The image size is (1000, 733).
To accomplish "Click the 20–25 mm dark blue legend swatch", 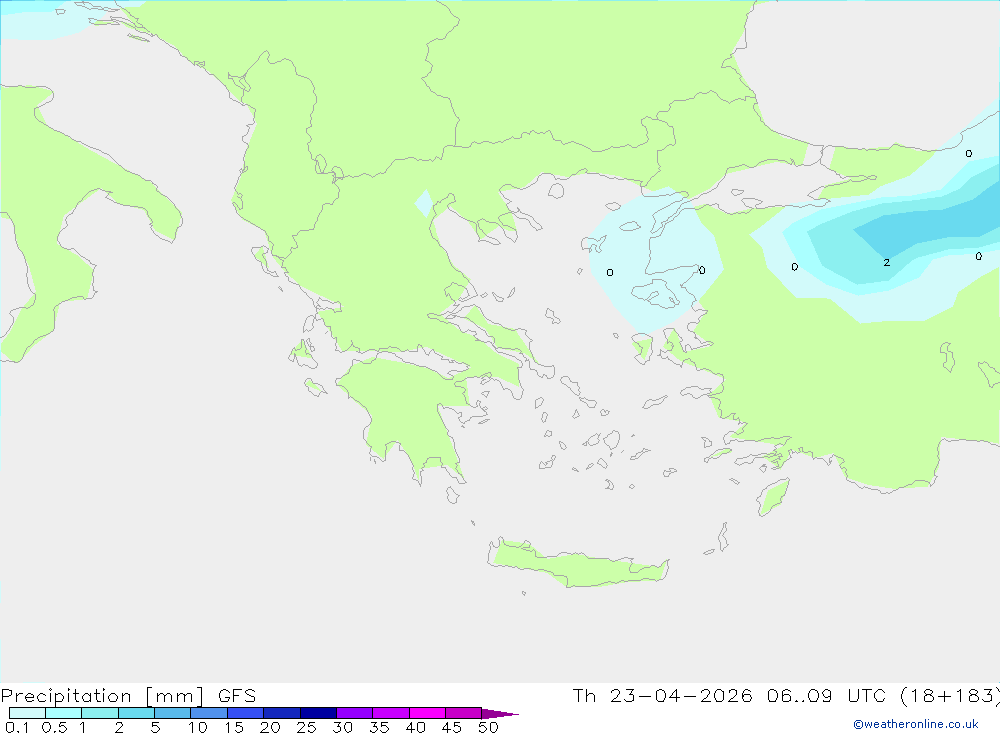I will pyautogui.click(x=281, y=713).
